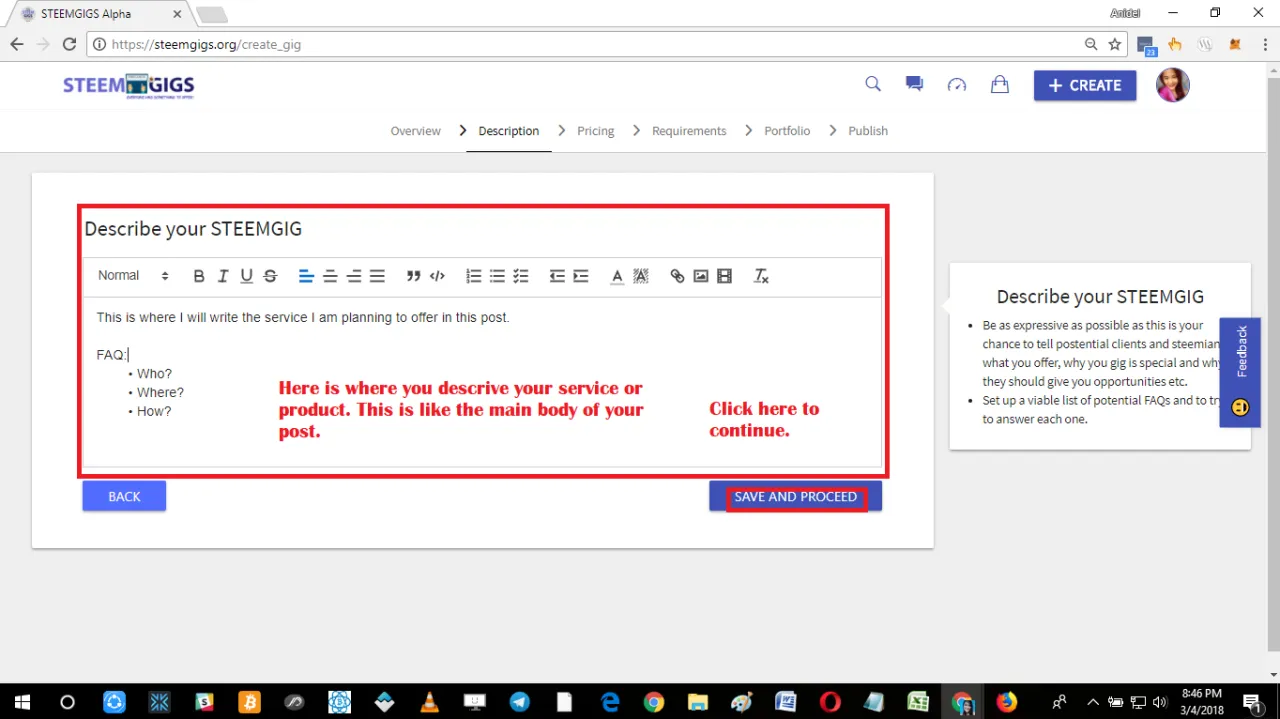Screen dimensions: 1280x719
Task: Align text right in editor
Action: point(354,276)
